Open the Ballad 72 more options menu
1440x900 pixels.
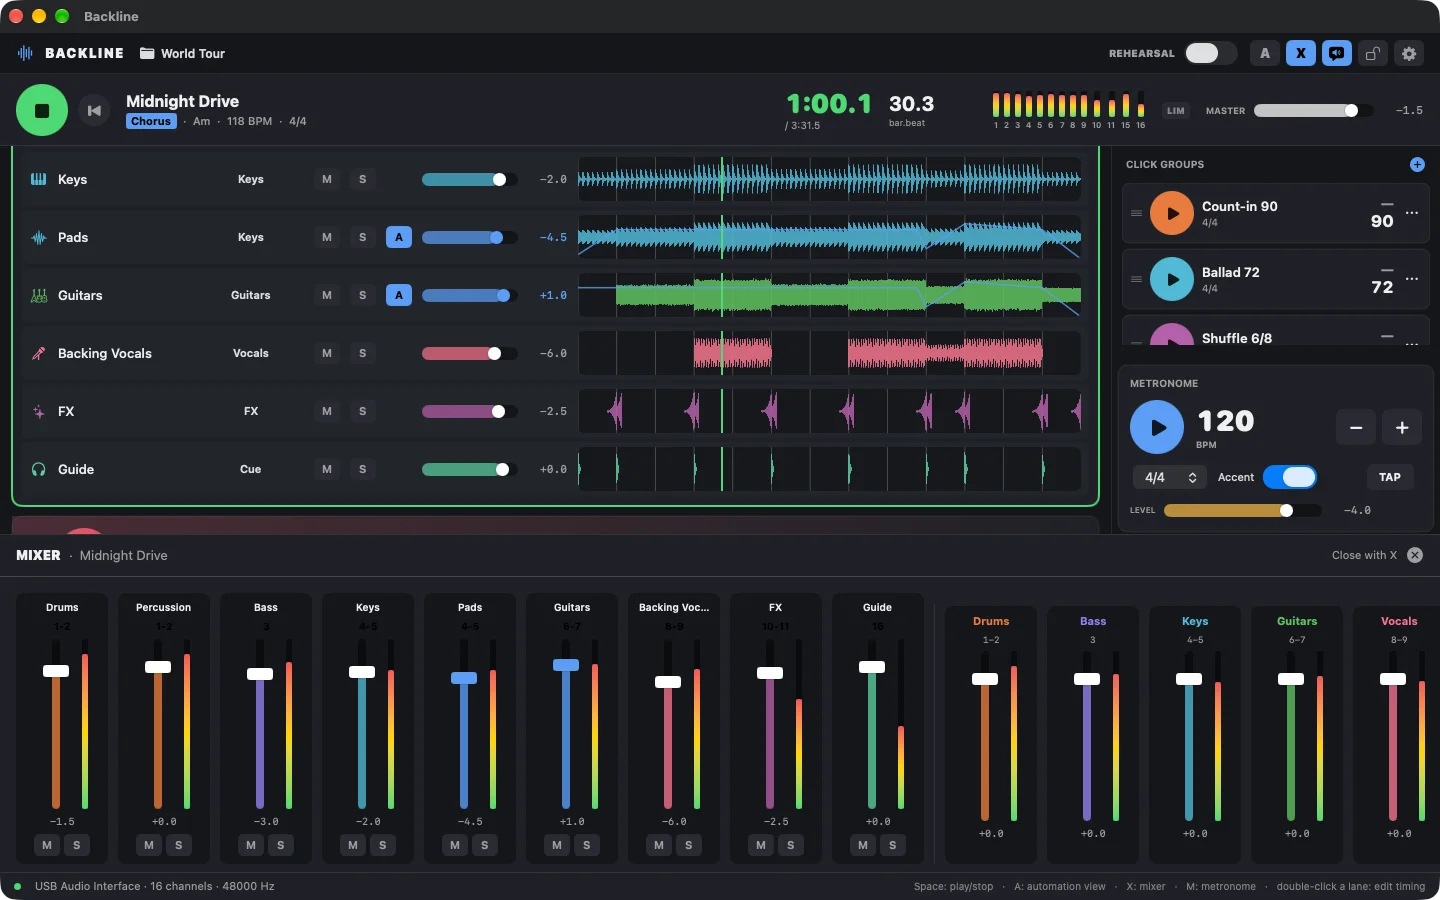click(x=1412, y=279)
